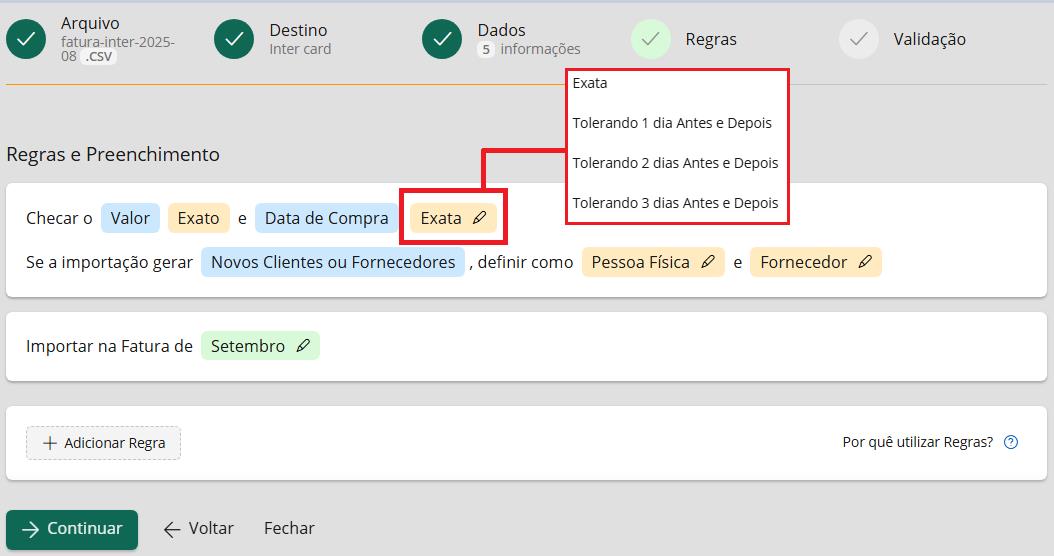Click the pencil icon beside Pessoa Física
Image resolution: width=1054 pixels, height=556 pixels.
(x=708, y=262)
